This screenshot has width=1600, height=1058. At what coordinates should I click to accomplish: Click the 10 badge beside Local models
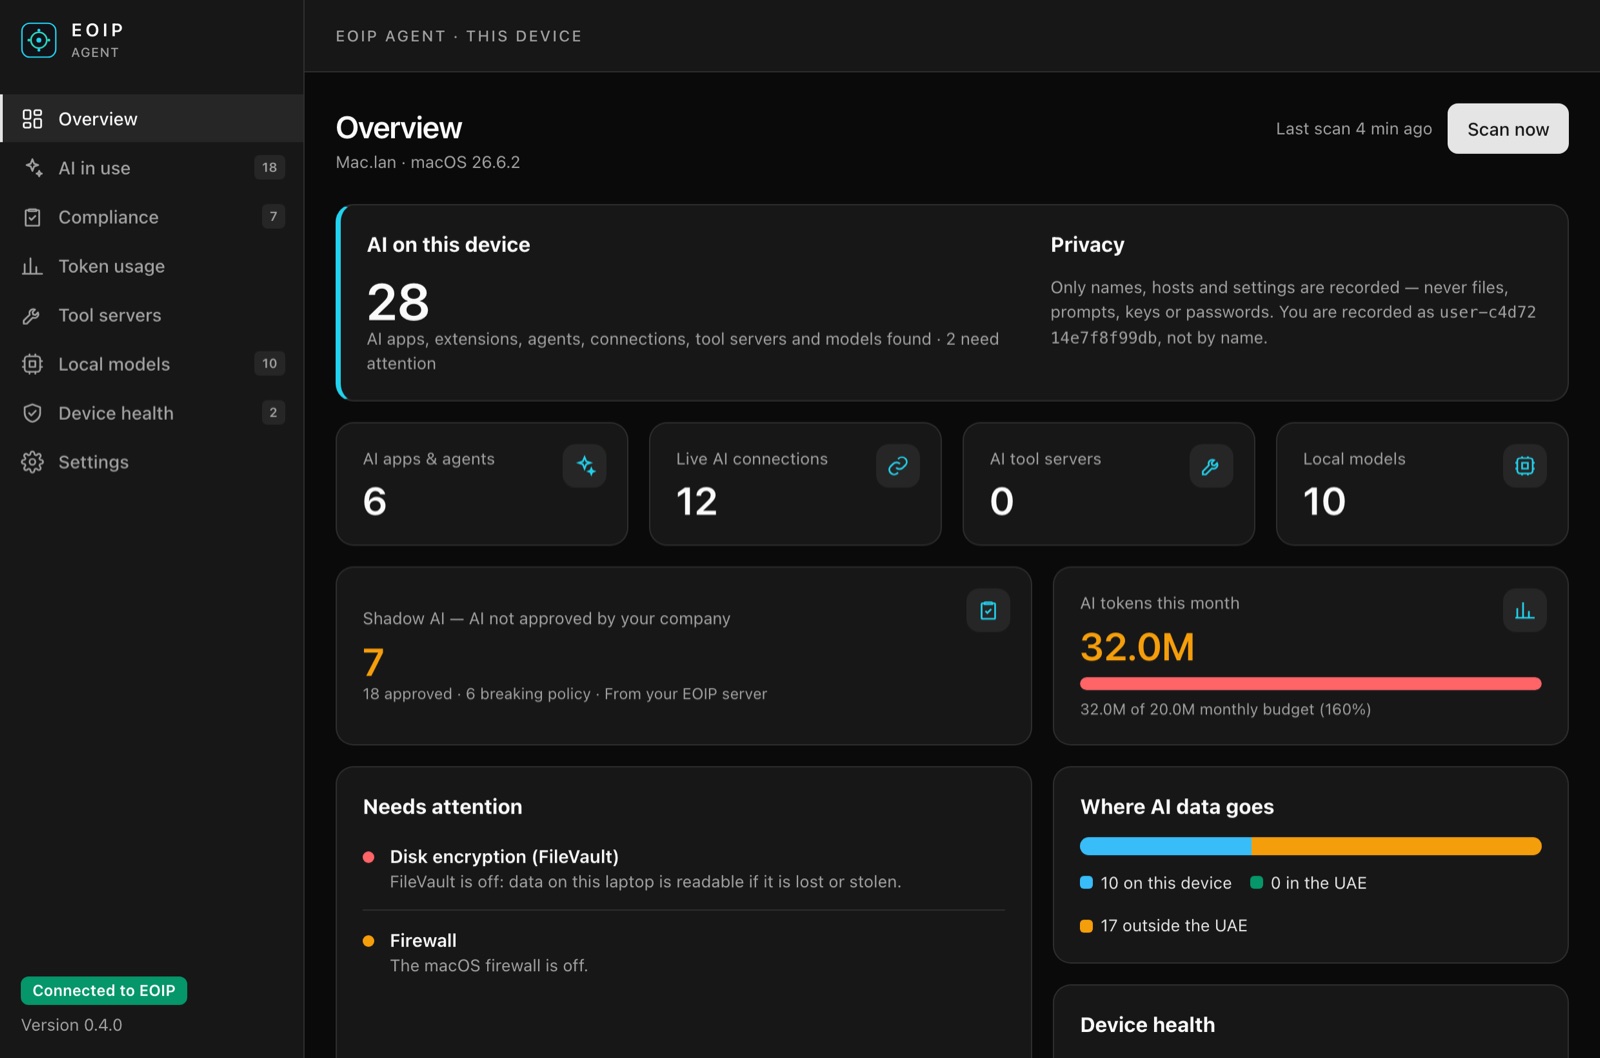[x=270, y=364]
